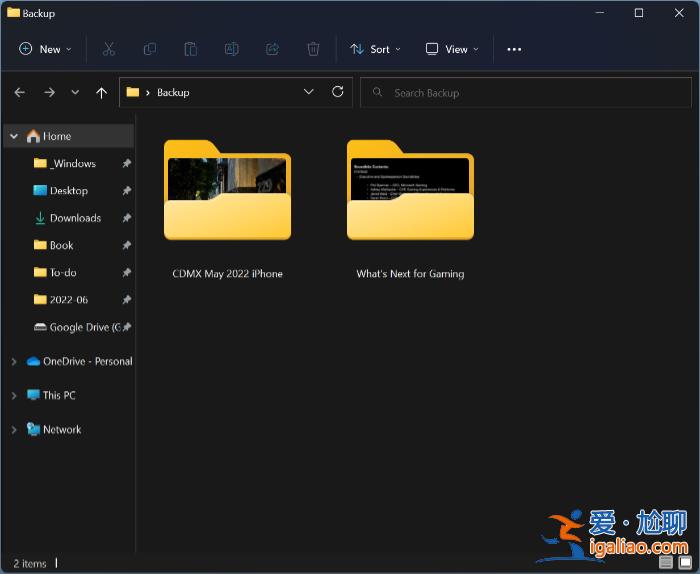Expand the OneDrive - Personal tree node
This screenshot has height=574, width=700.
point(14,362)
